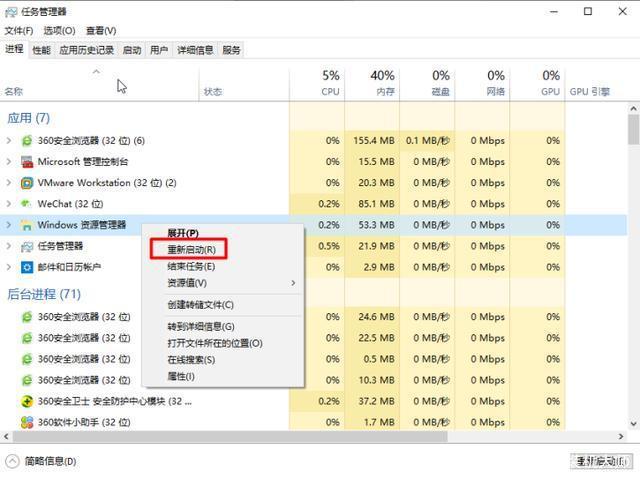Click the 邮件和日历帐户 gear icon

pyautogui.click(x=27, y=267)
